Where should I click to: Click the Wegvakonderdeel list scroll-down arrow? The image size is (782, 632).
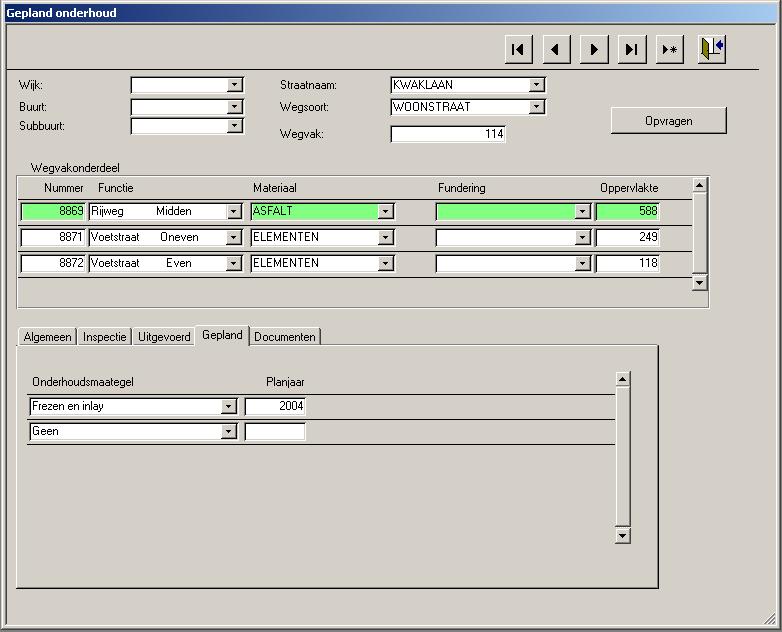pos(700,283)
